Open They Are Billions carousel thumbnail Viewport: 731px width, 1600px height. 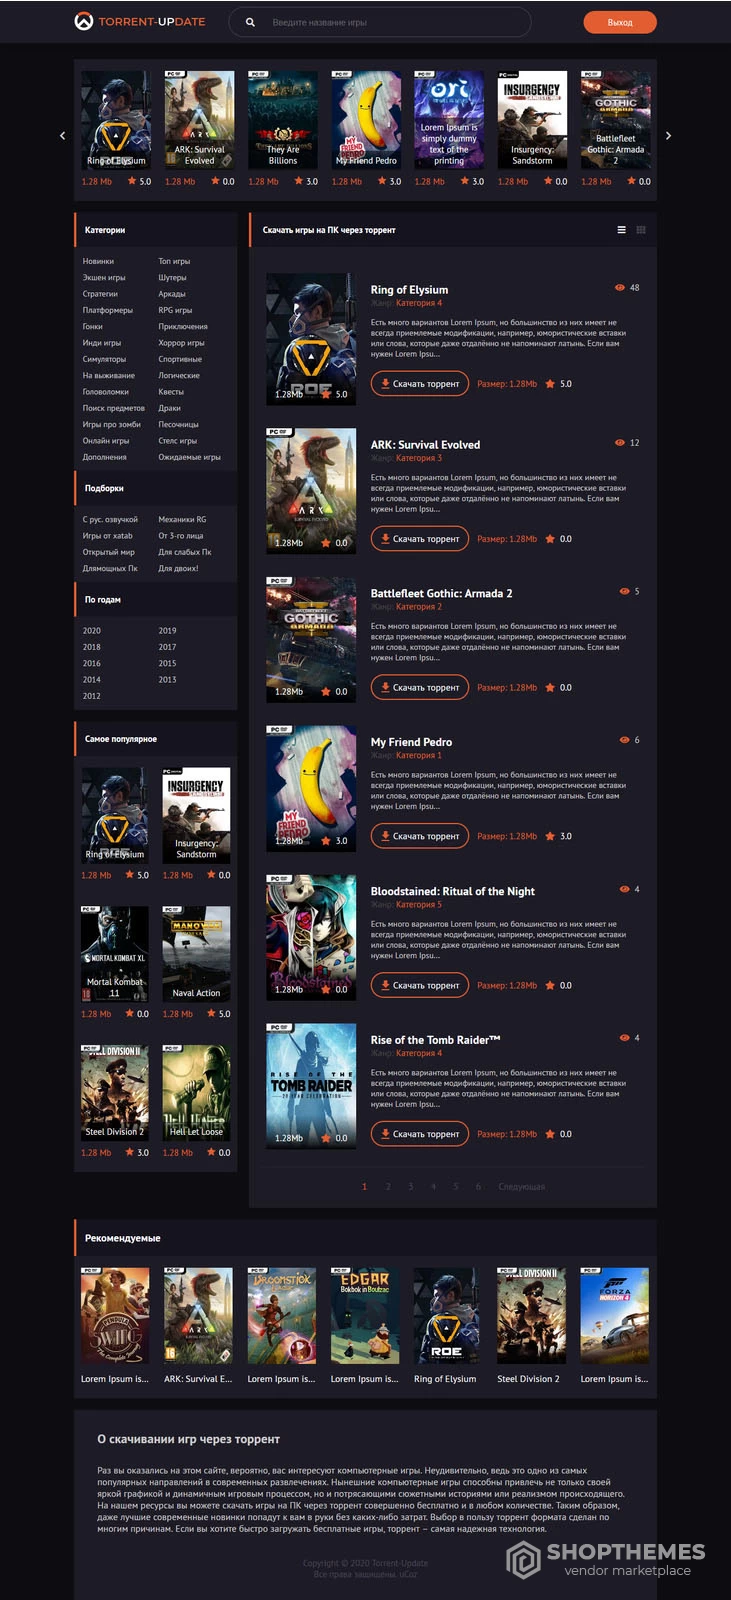point(283,120)
